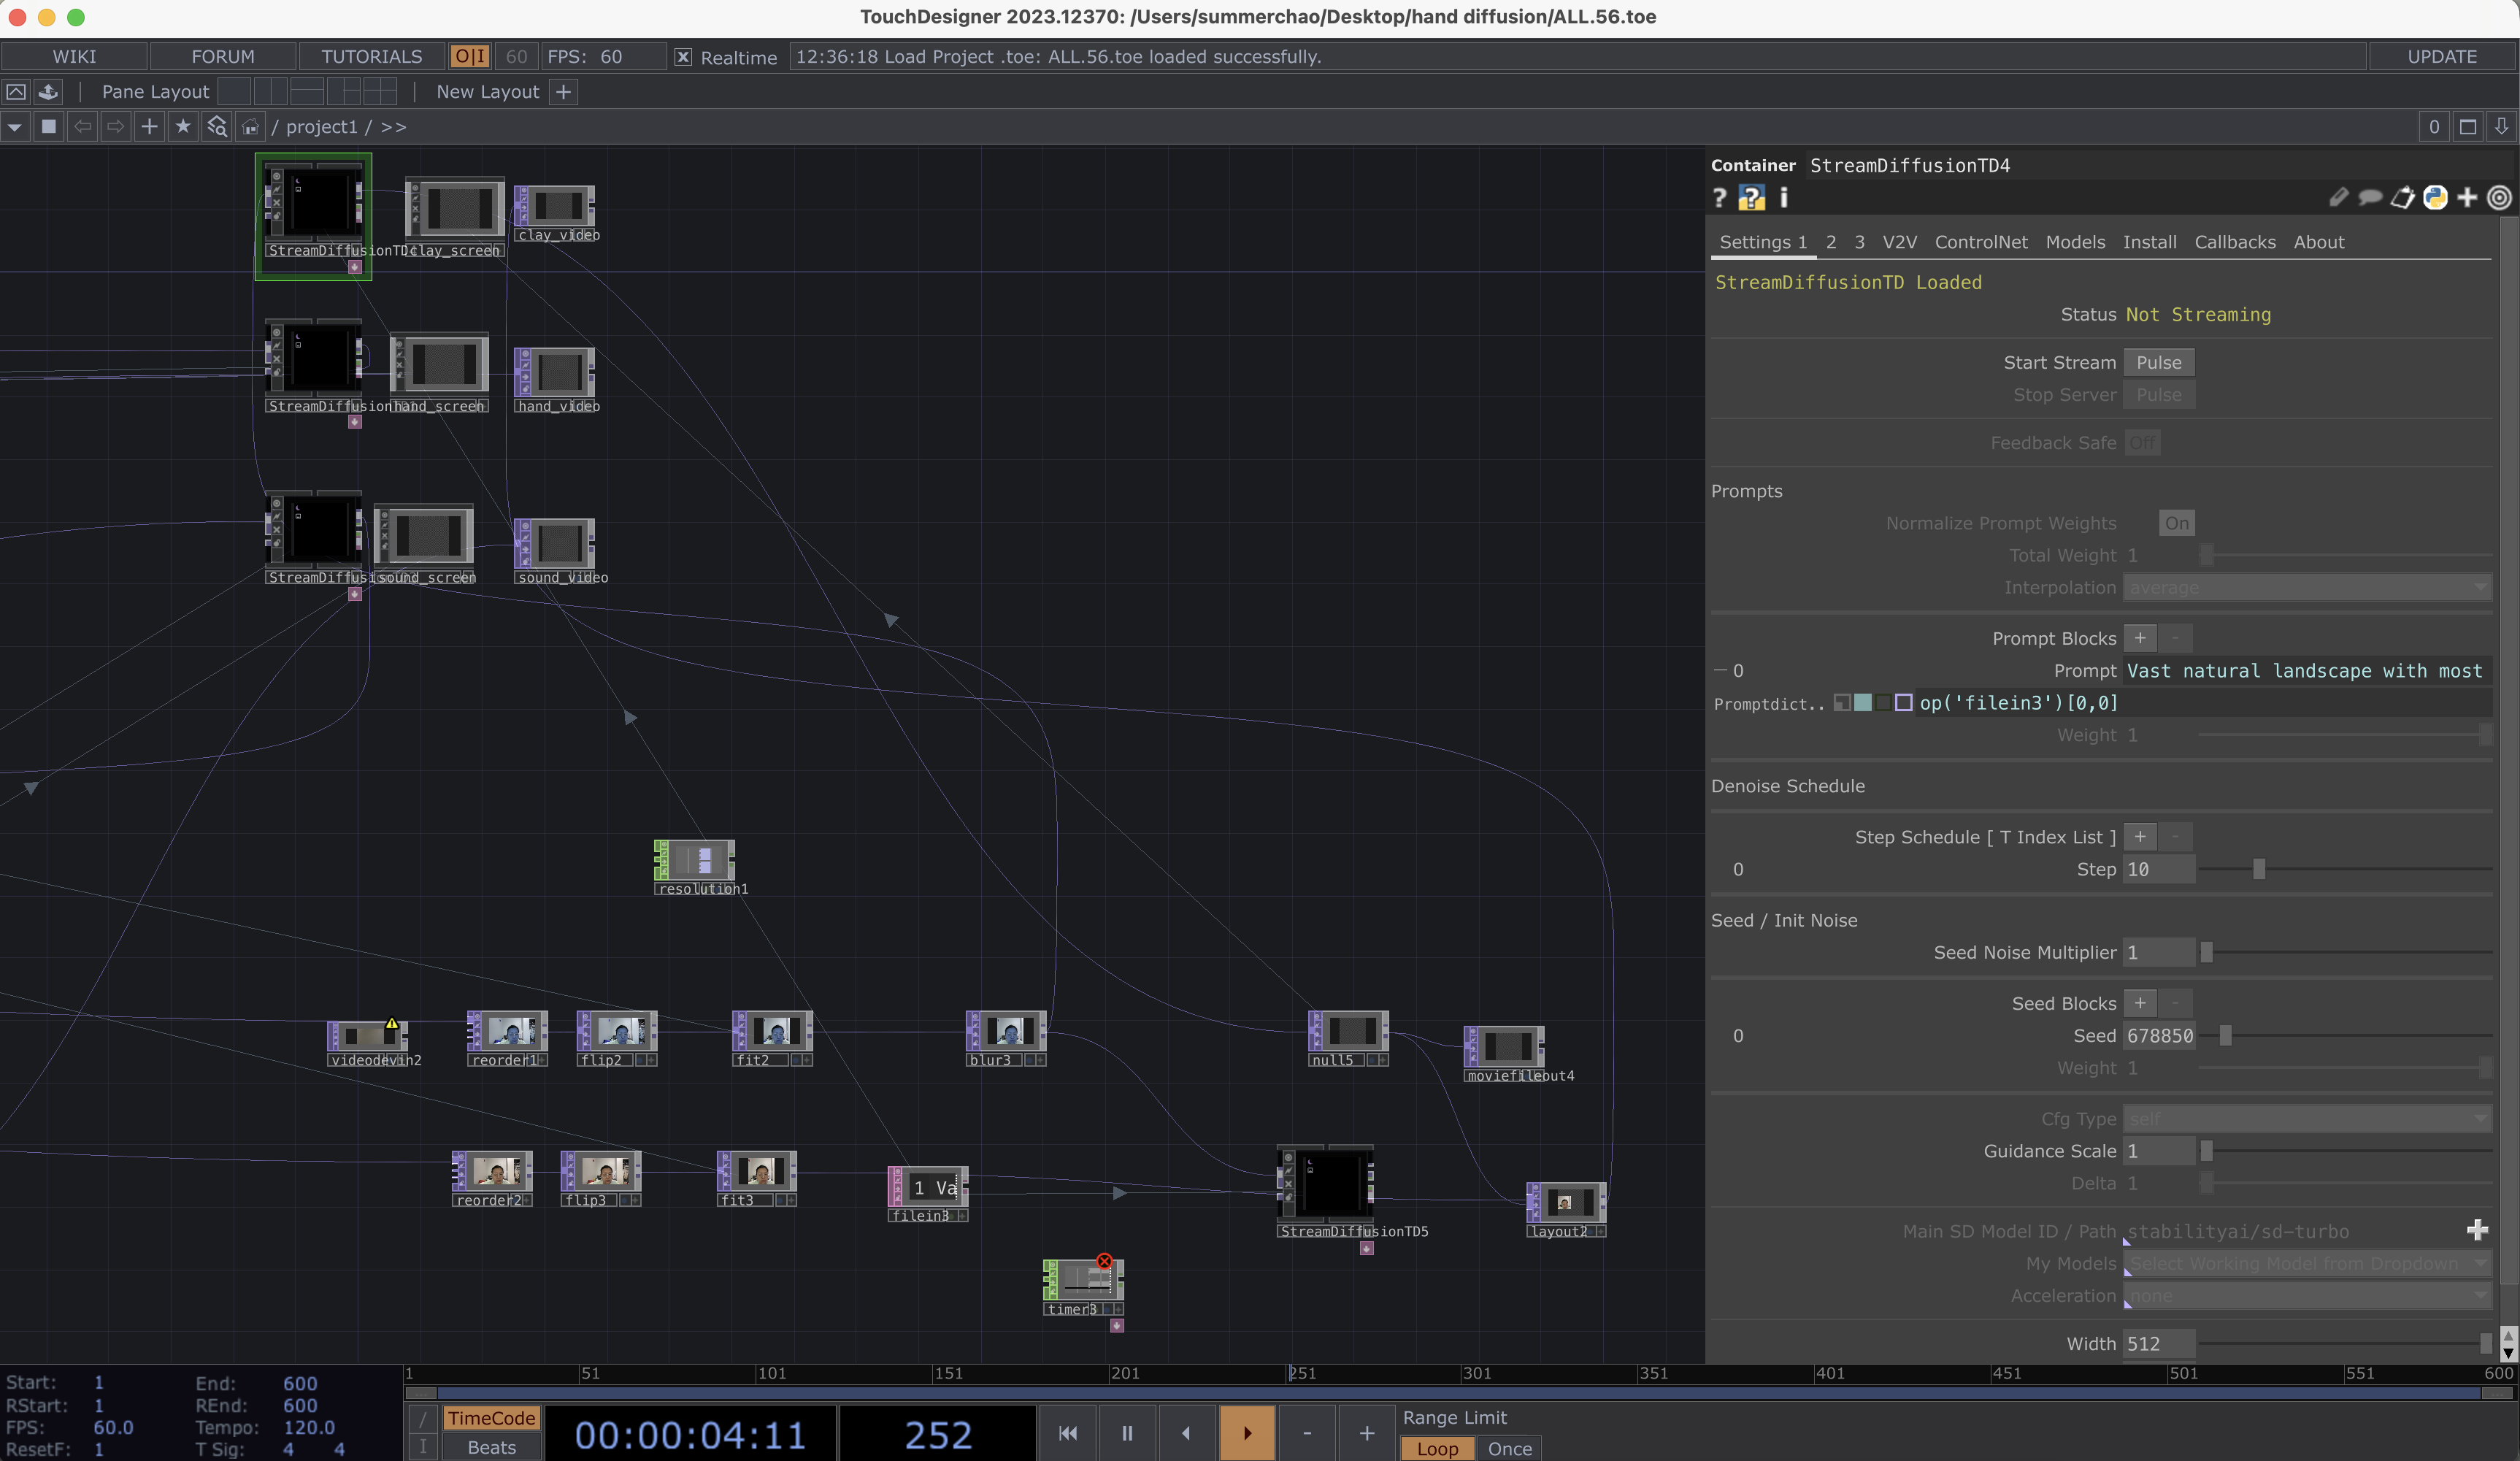Open the TUTORIALS menu
Viewport: 2520px width, 1461px height.
point(371,57)
